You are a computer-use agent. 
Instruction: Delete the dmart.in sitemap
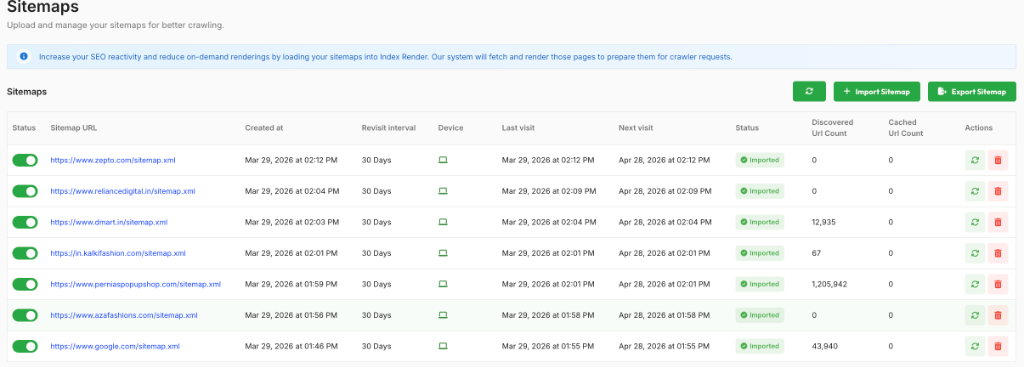pos(998,222)
